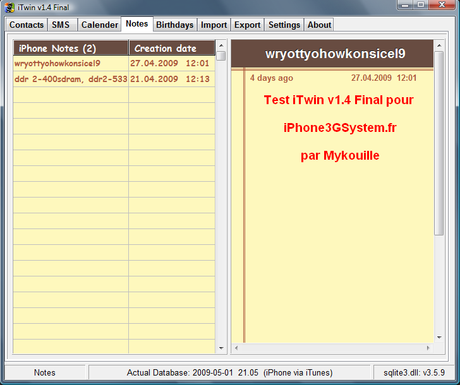
Task: Click the iTwin app icon in title bar
Action: (10, 7)
